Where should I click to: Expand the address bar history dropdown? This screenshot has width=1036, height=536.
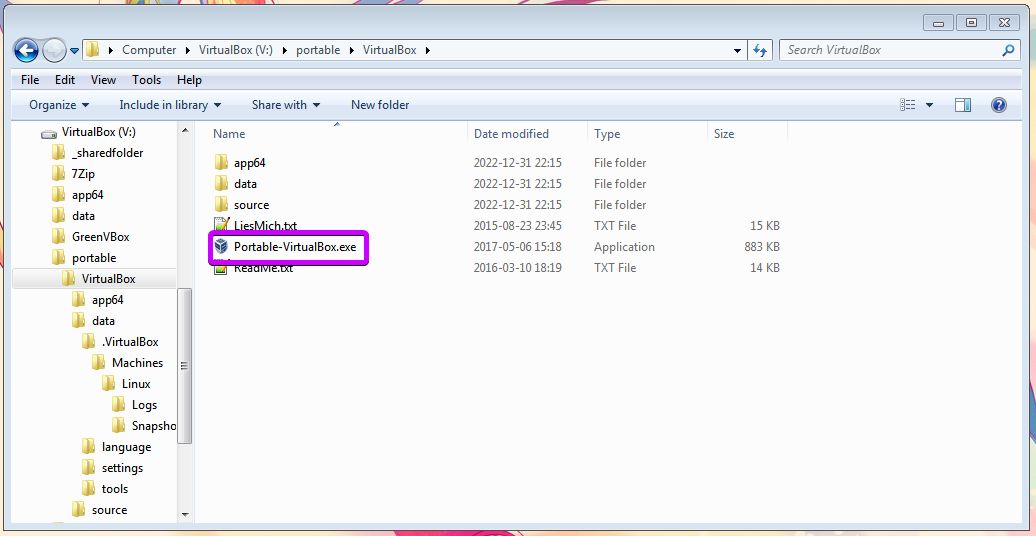[x=737, y=50]
